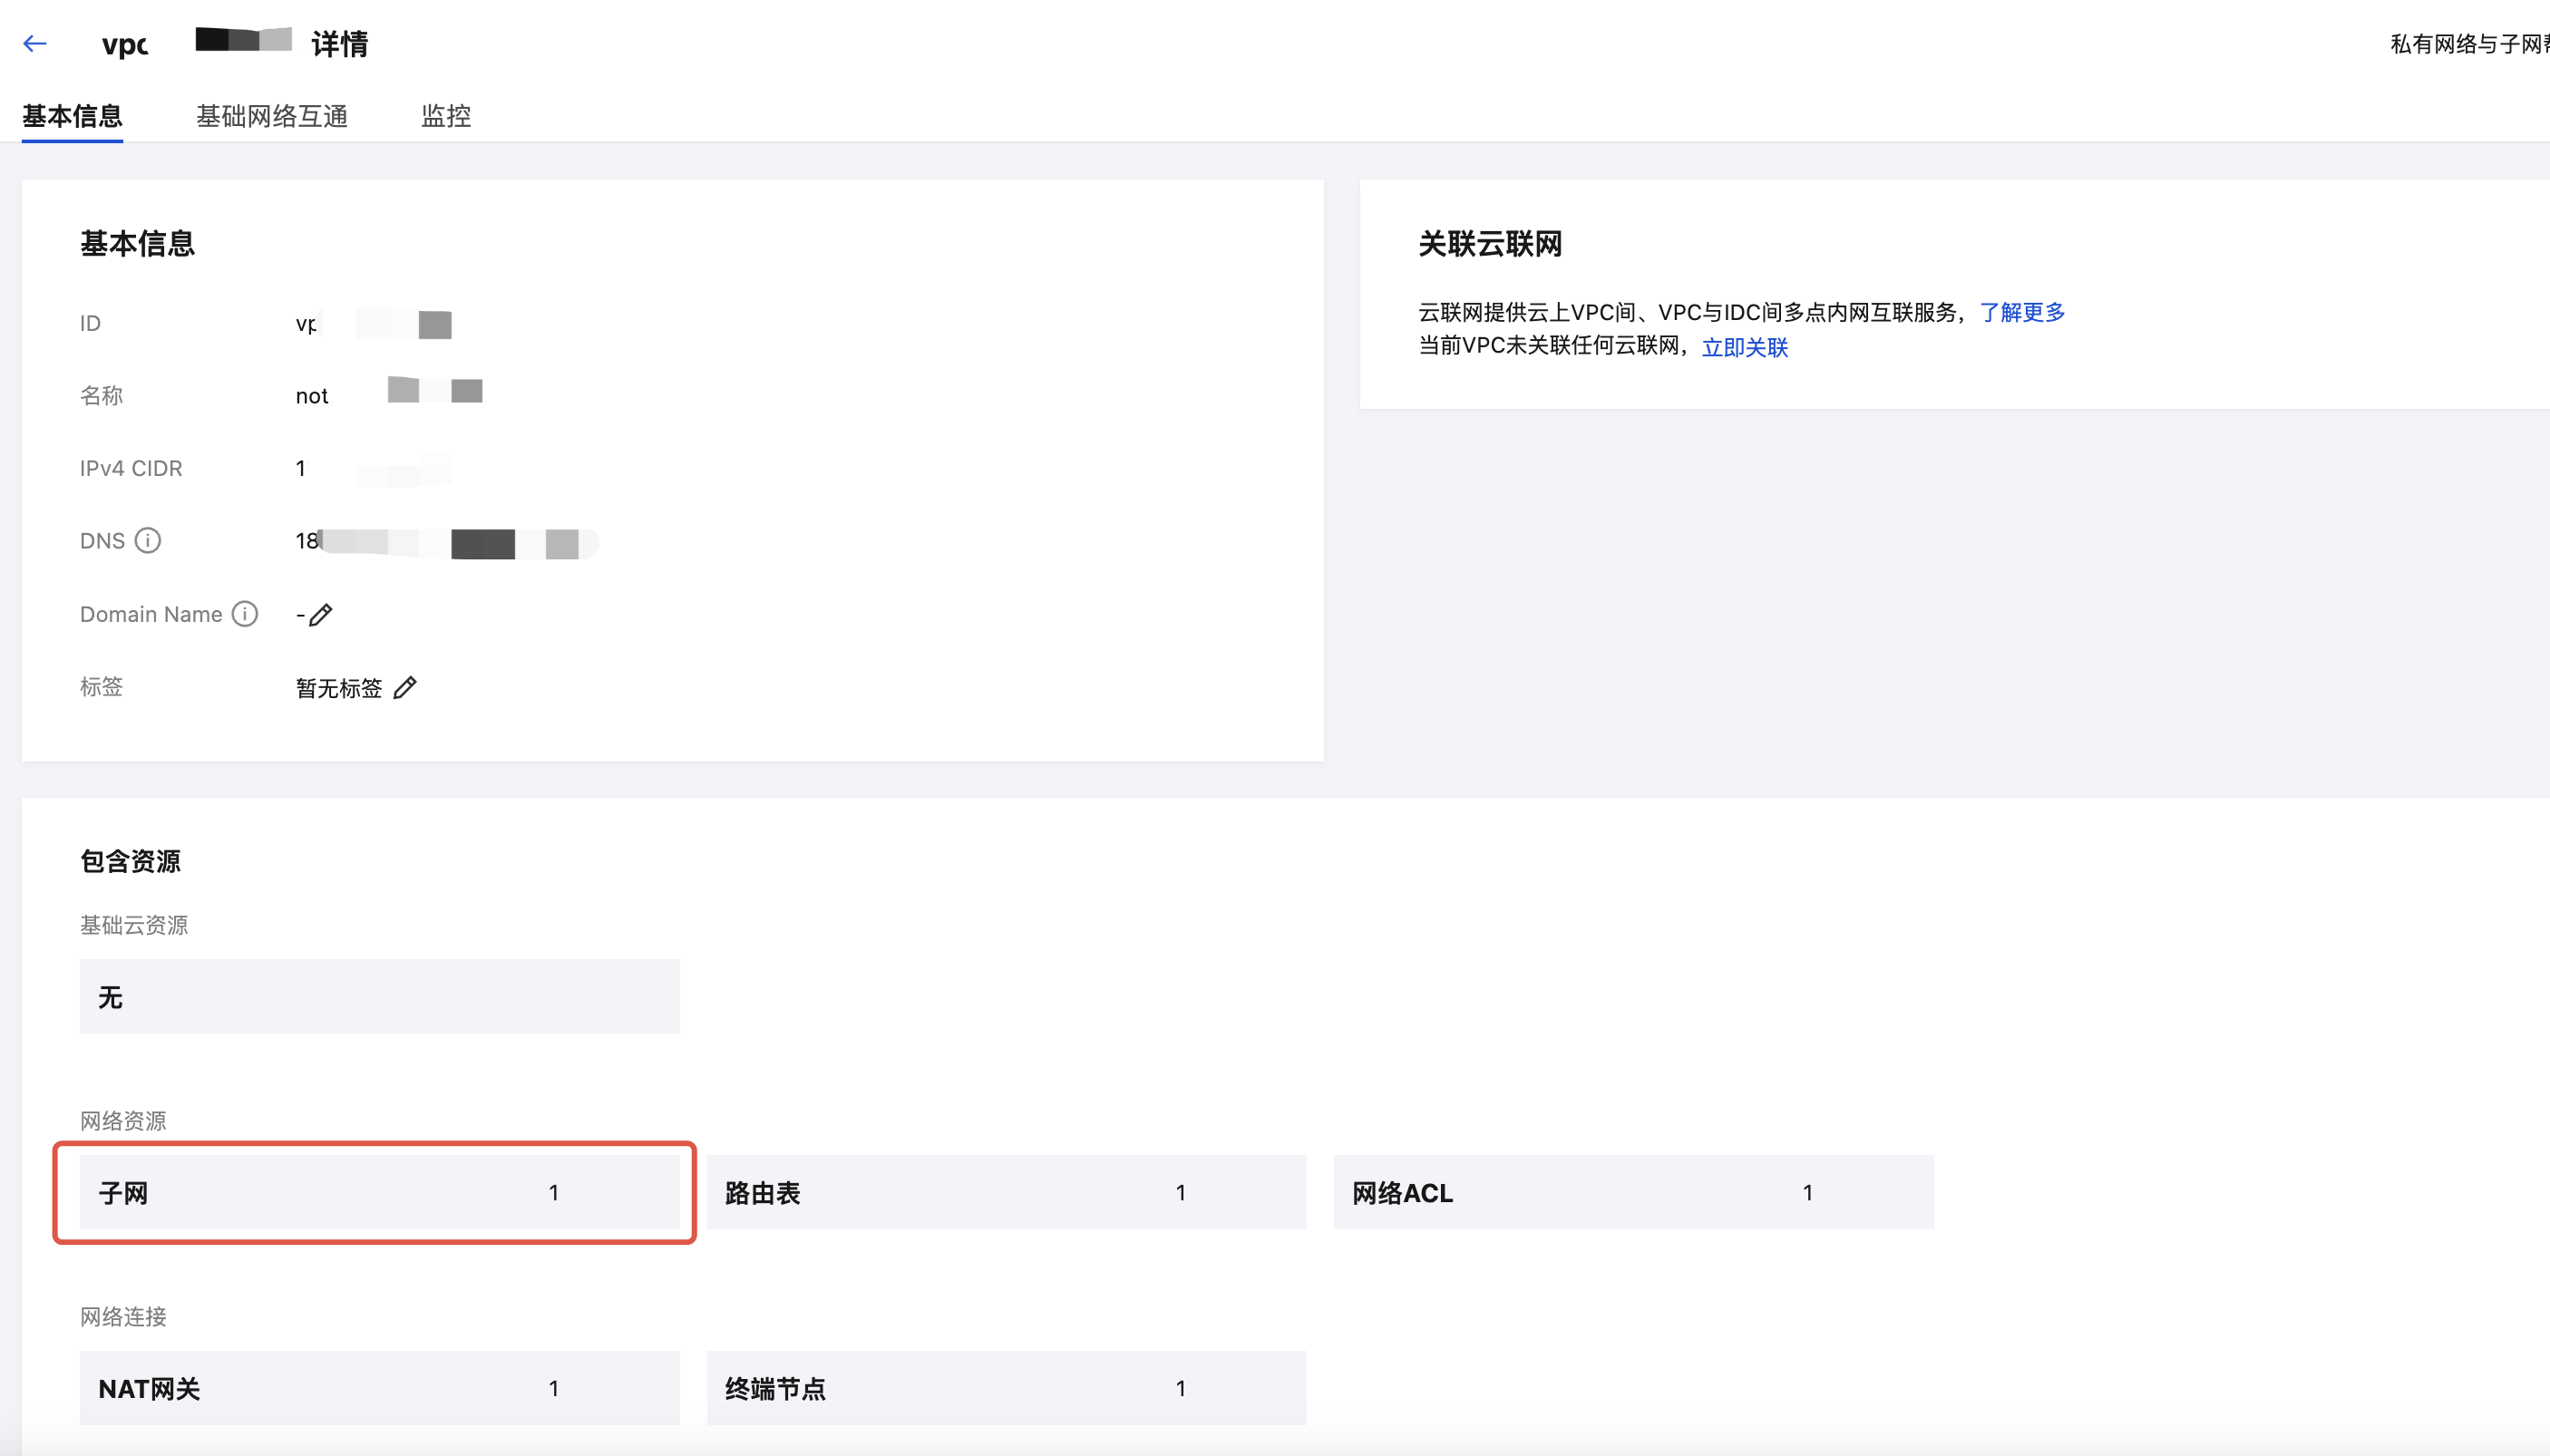Open the 监控 tab
Image resolution: width=2550 pixels, height=1456 pixels.
pos(446,116)
